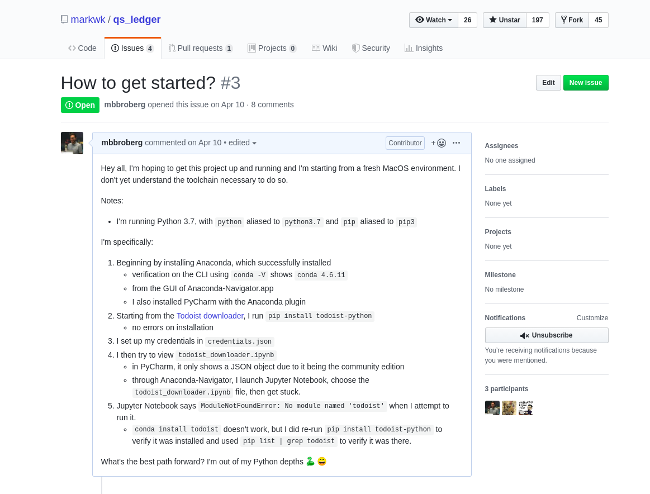This screenshot has width=650, height=494.
Task: Click the 197 stargazers count
Action: point(538,20)
